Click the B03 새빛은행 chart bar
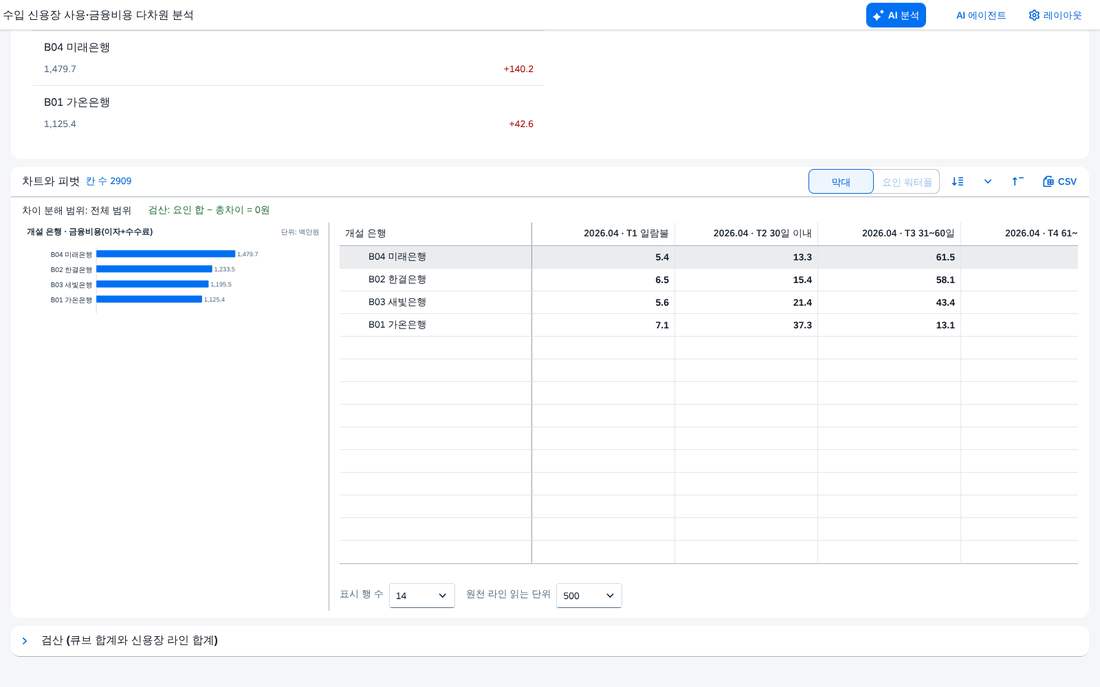The height and width of the screenshot is (687, 1100). (x=152, y=284)
